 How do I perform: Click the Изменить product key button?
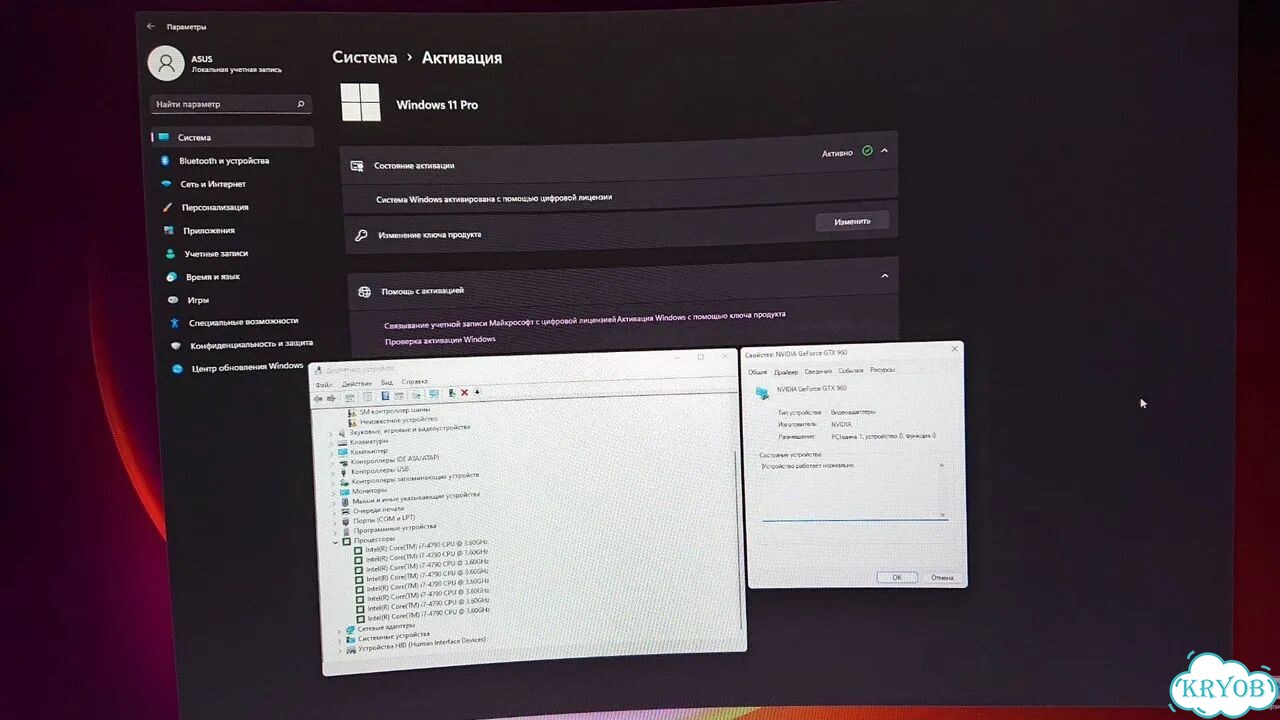852,221
